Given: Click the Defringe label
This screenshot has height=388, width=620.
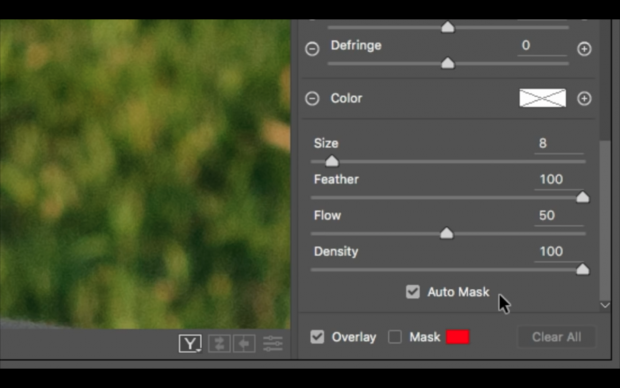Looking at the screenshot, I should coord(356,45).
